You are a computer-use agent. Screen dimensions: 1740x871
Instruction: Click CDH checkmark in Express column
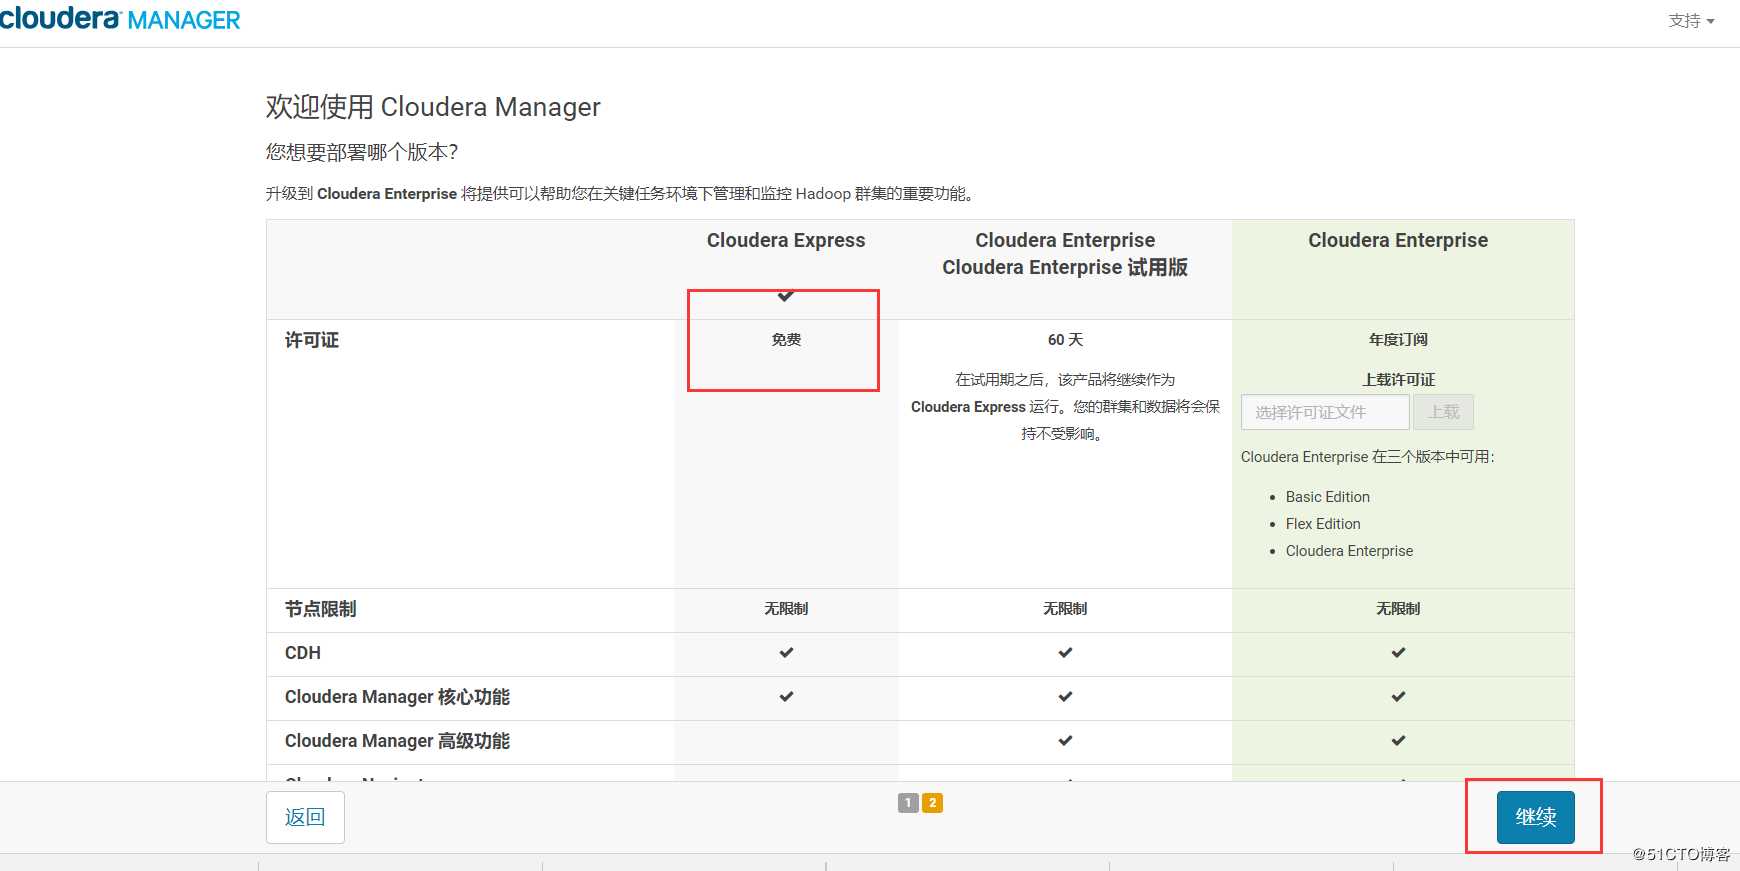pos(786,653)
